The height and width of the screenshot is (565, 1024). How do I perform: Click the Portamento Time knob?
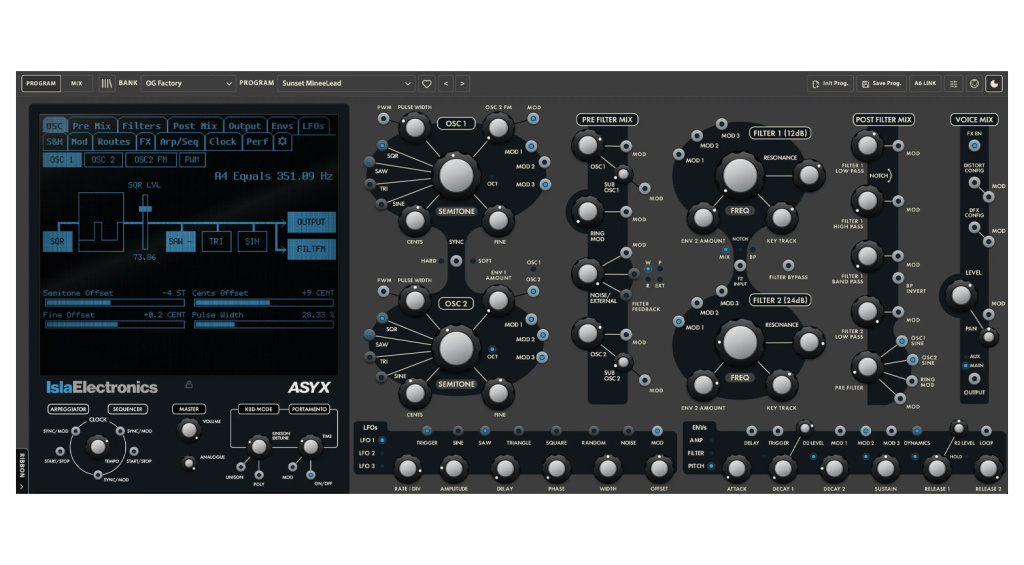point(310,447)
